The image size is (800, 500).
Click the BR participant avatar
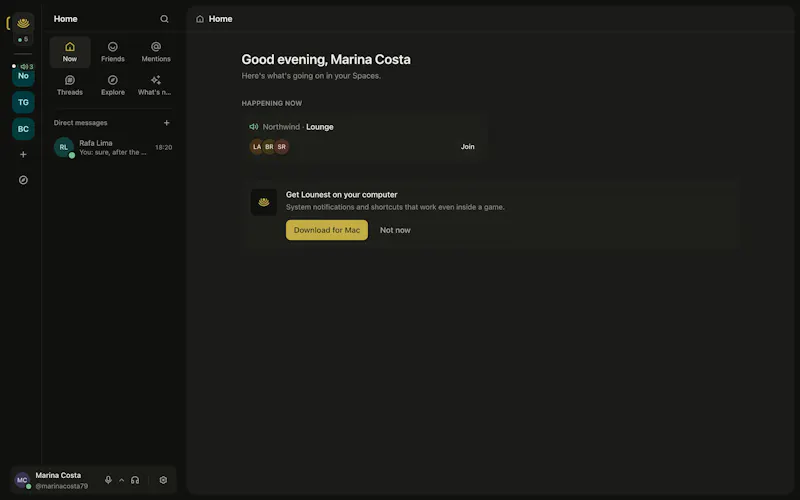[x=269, y=147]
